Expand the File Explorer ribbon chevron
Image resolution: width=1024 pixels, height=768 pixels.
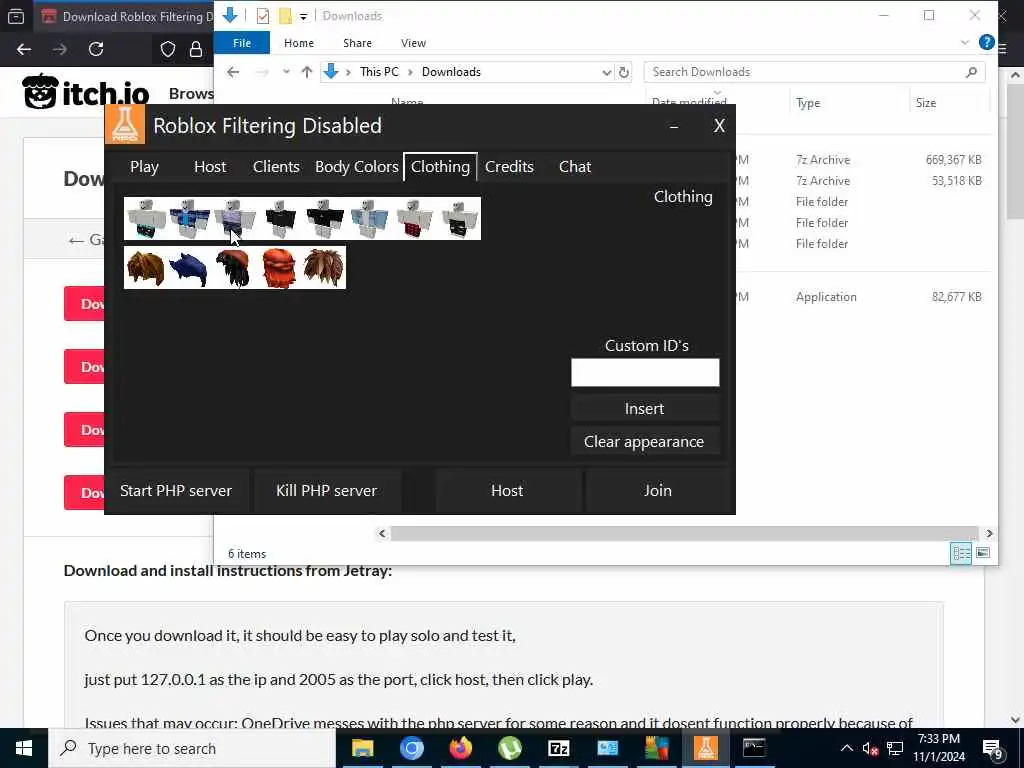point(965,42)
